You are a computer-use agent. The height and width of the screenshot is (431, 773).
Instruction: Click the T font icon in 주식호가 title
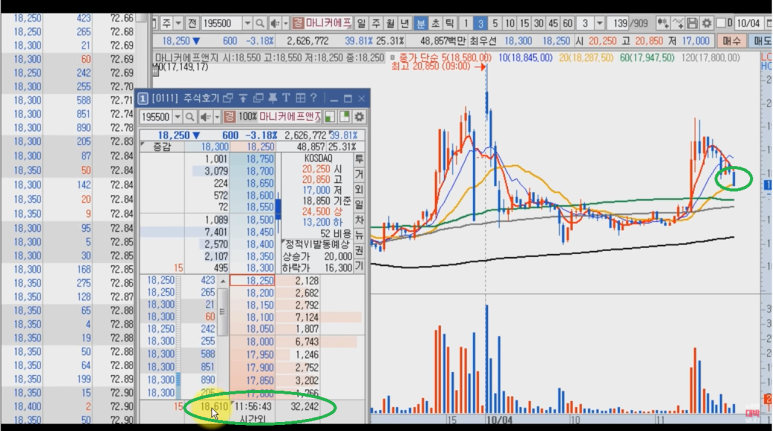coord(286,99)
